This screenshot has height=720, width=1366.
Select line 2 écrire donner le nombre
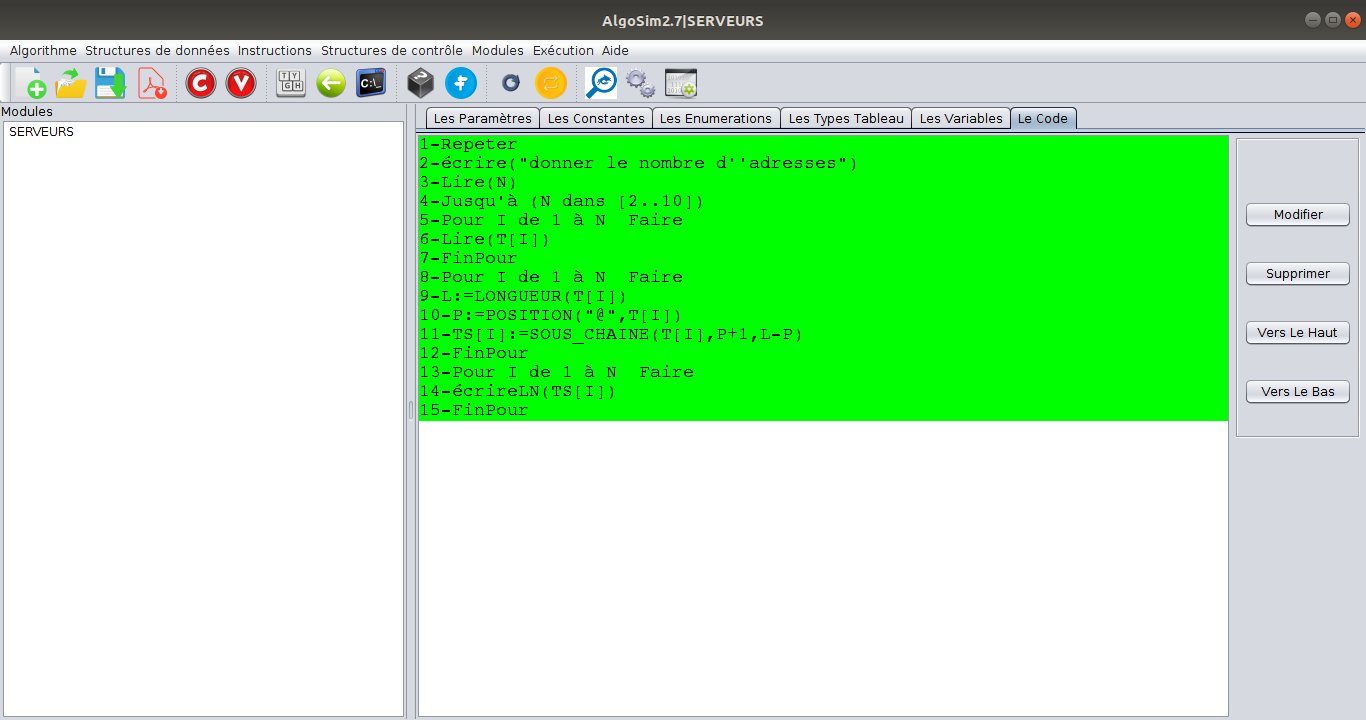[x=823, y=163]
